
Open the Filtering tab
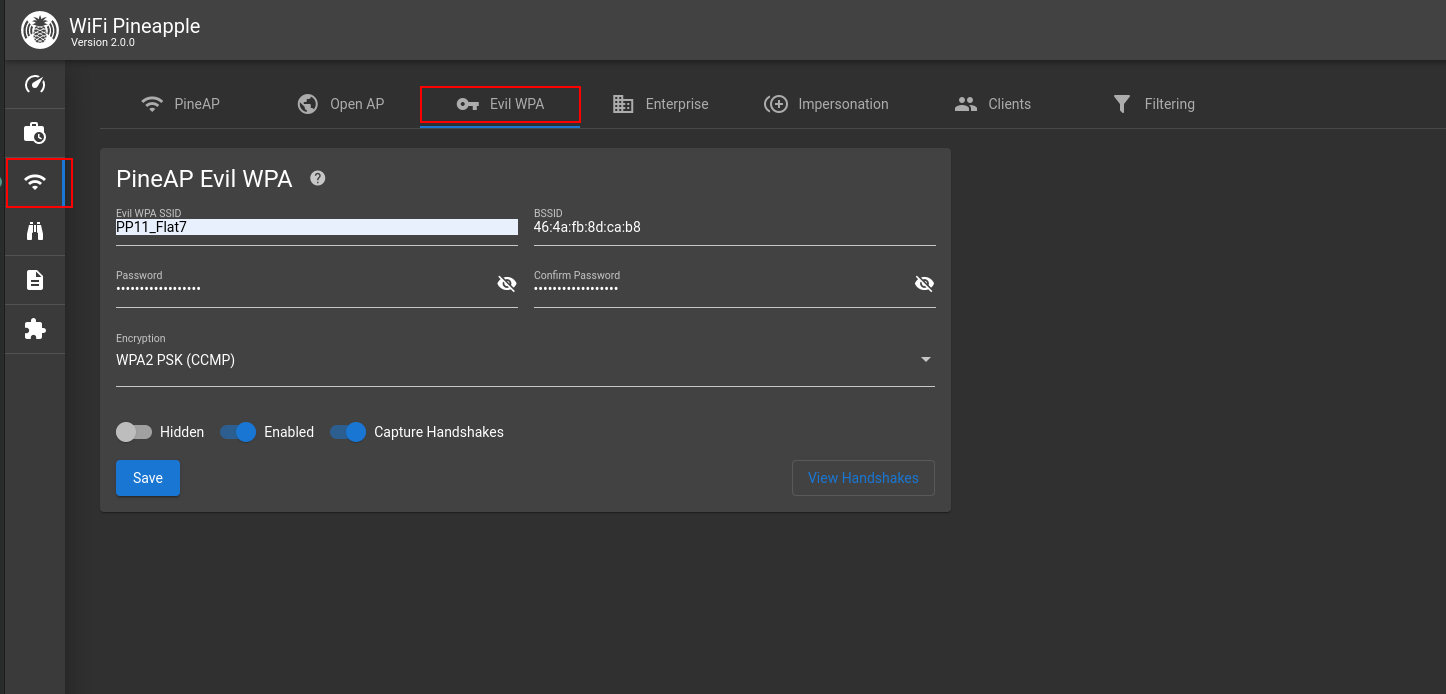click(x=1153, y=104)
